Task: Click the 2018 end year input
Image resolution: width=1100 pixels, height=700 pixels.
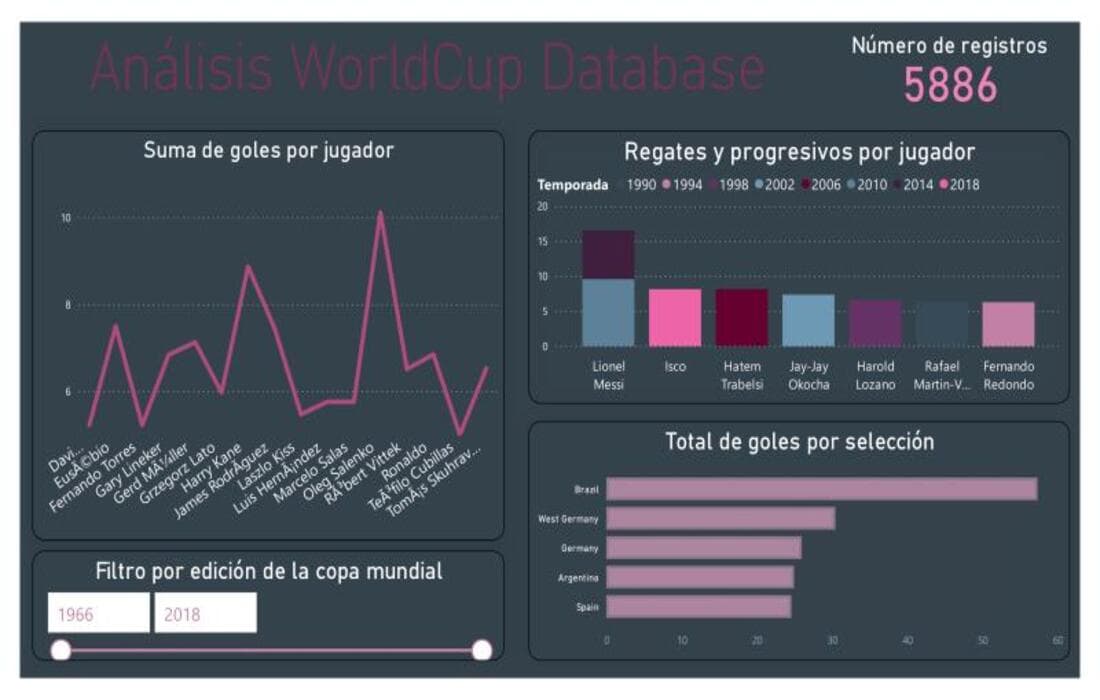Action: [x=206, y=613]
